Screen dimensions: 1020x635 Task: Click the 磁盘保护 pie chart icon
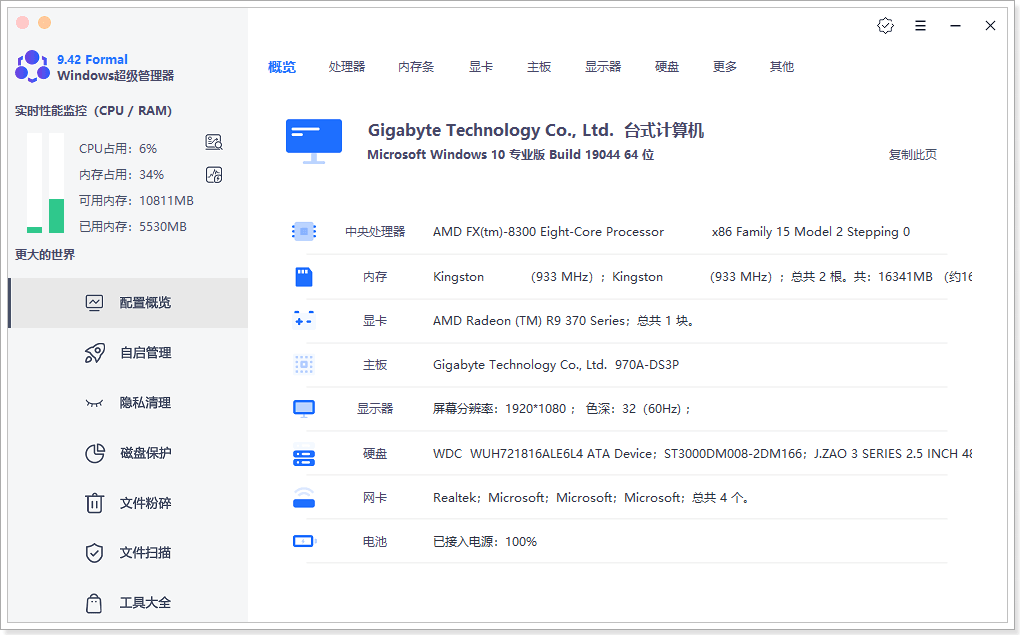[x=94, y=453]
